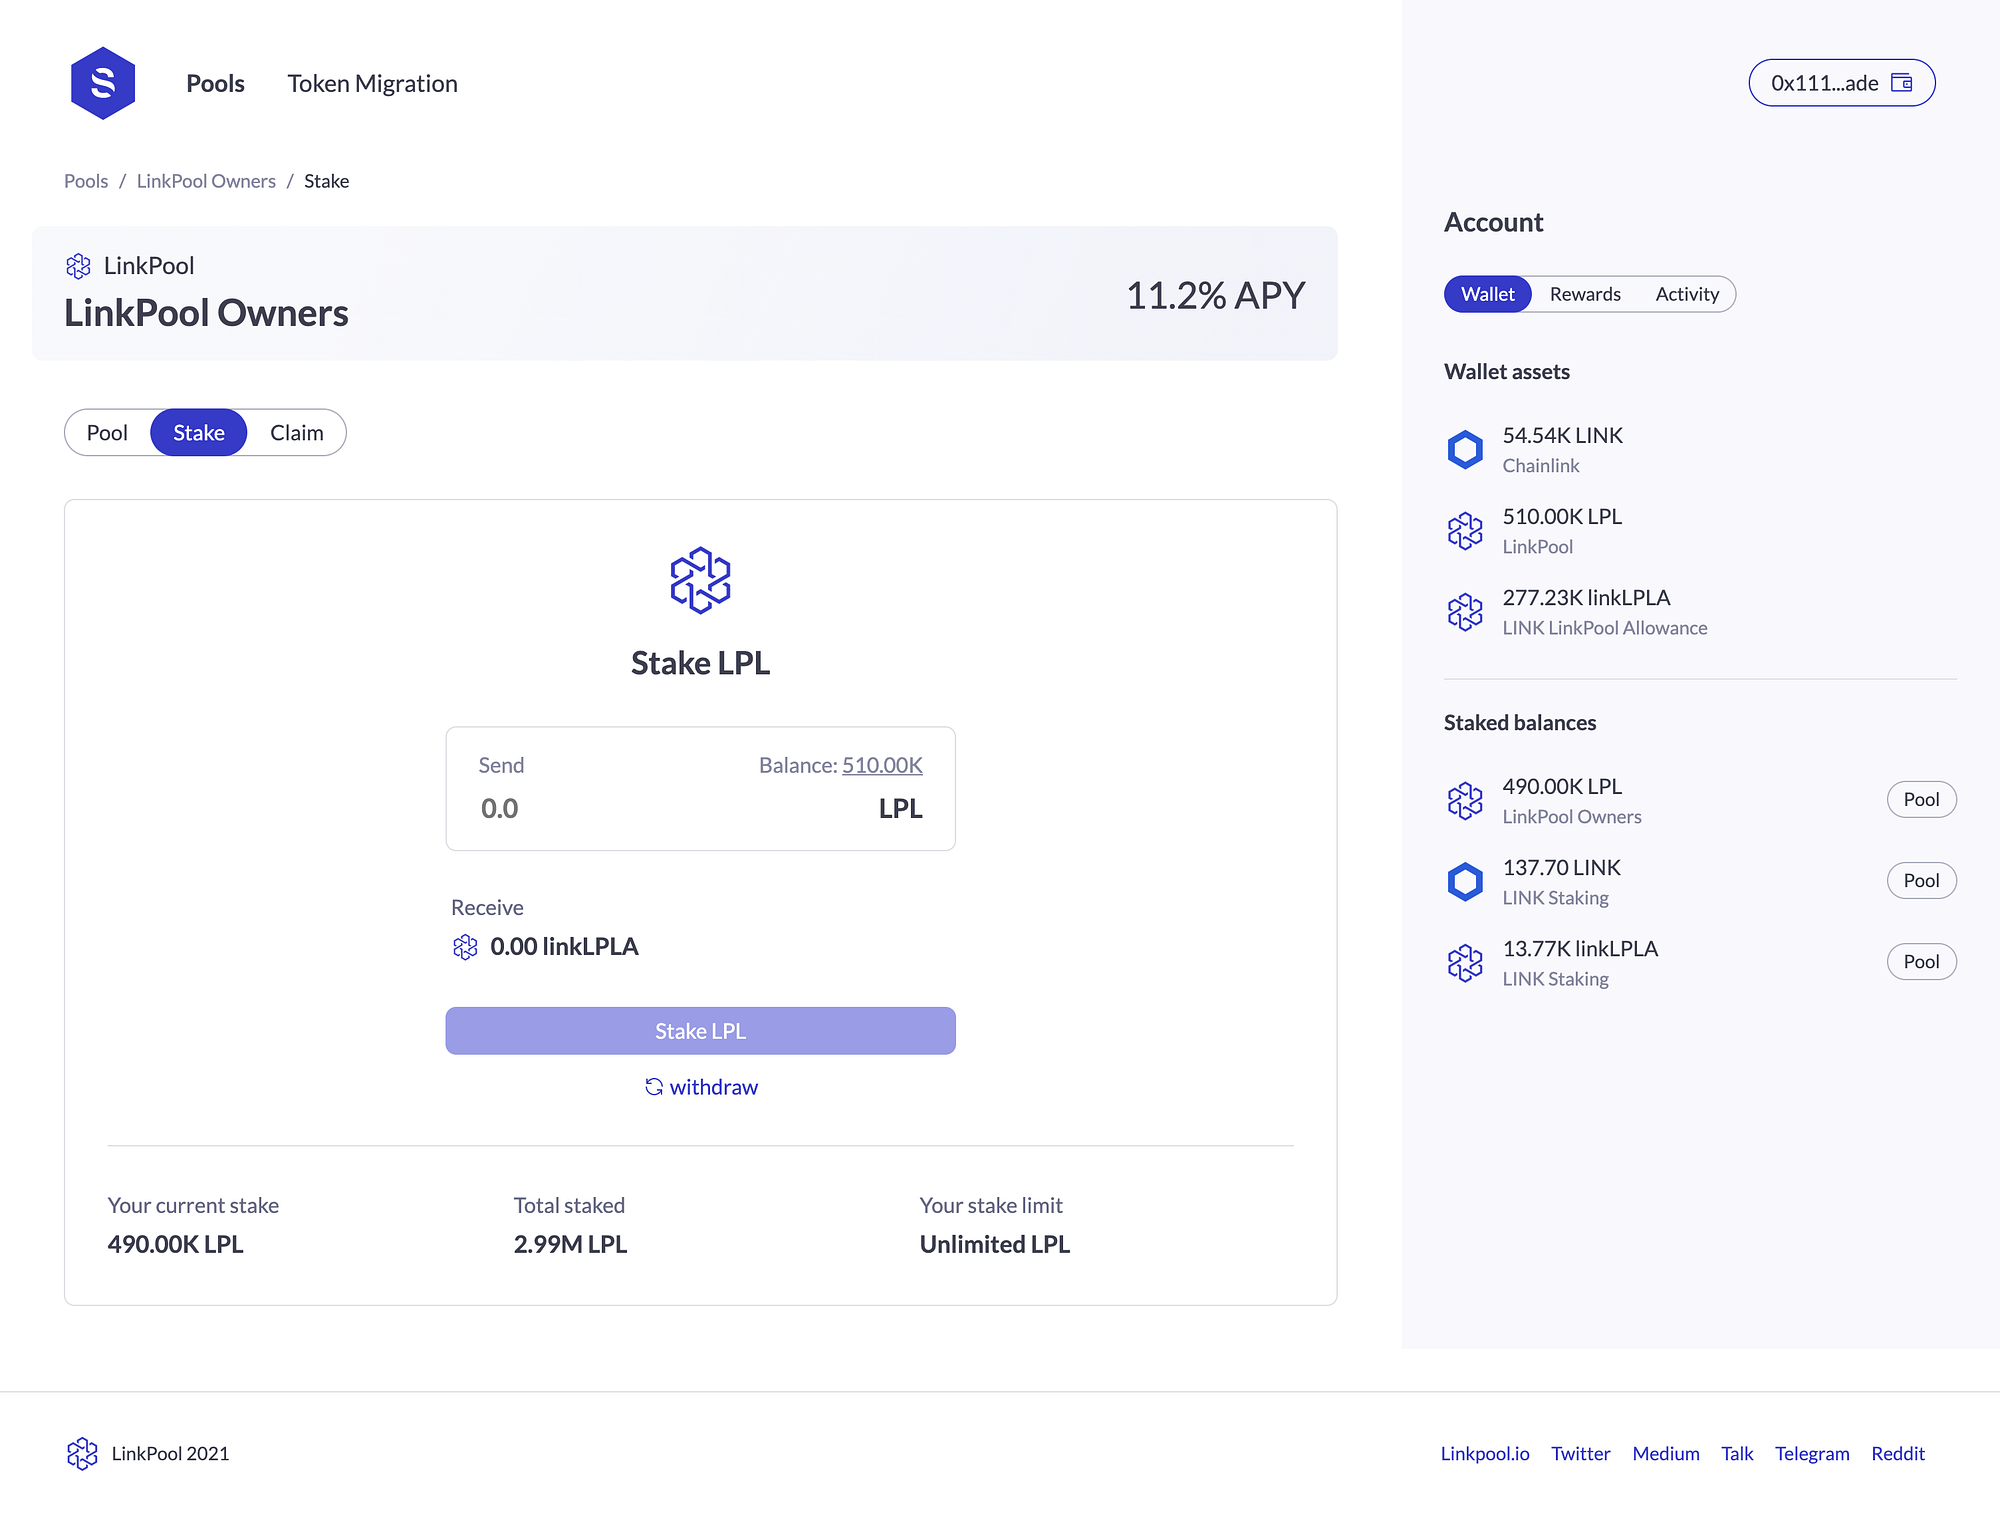Click small icon beside 0.00 linkLPLA
The image size is (2000, 1515).
coord(465,947)
